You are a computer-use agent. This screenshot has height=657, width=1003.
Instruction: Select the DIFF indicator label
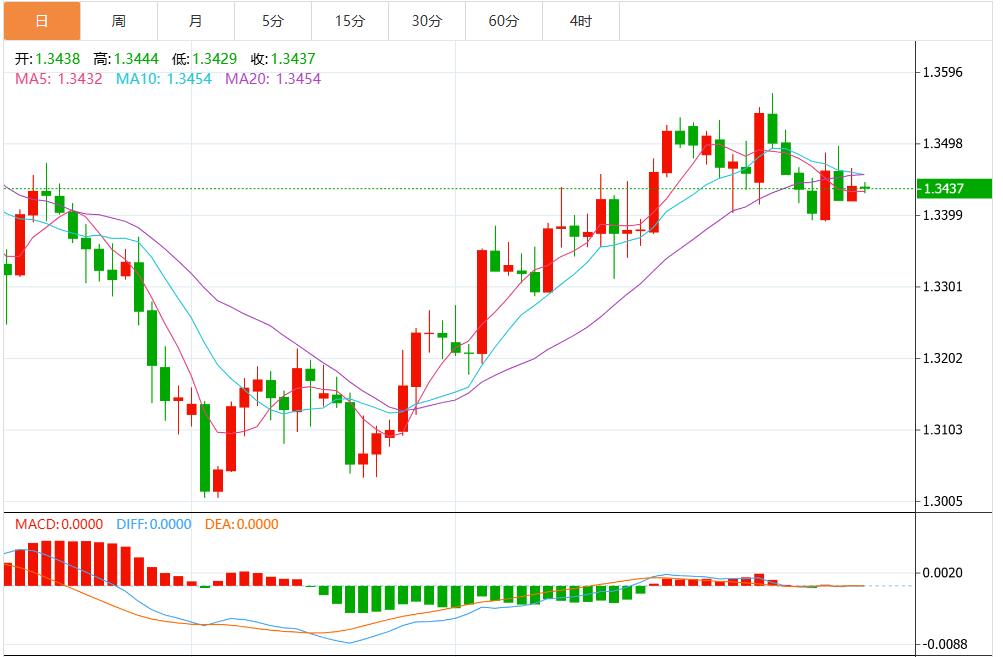[153, 524]
